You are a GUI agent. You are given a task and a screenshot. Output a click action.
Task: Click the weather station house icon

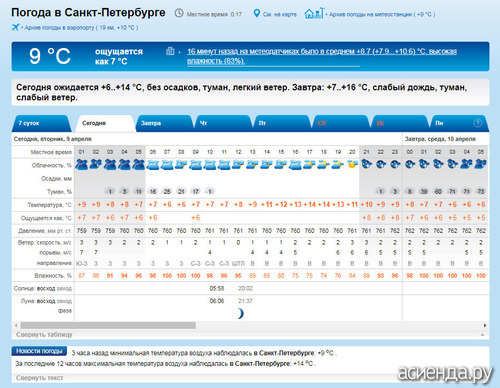(x=314, y=13)
